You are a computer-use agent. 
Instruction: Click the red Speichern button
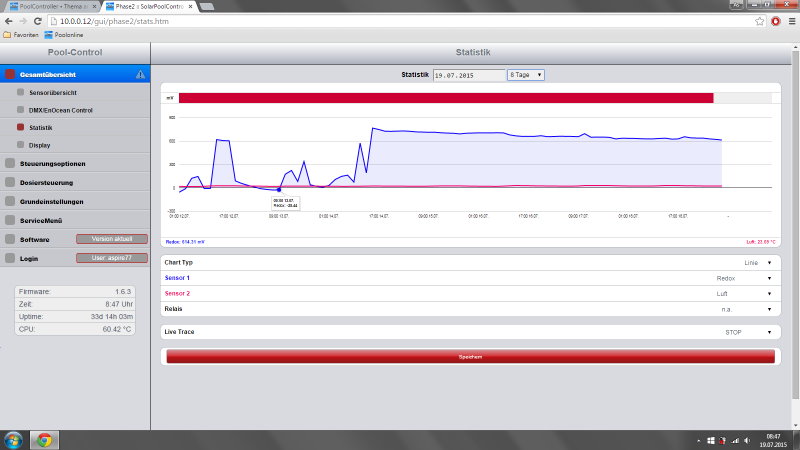(x=470, y=357)
